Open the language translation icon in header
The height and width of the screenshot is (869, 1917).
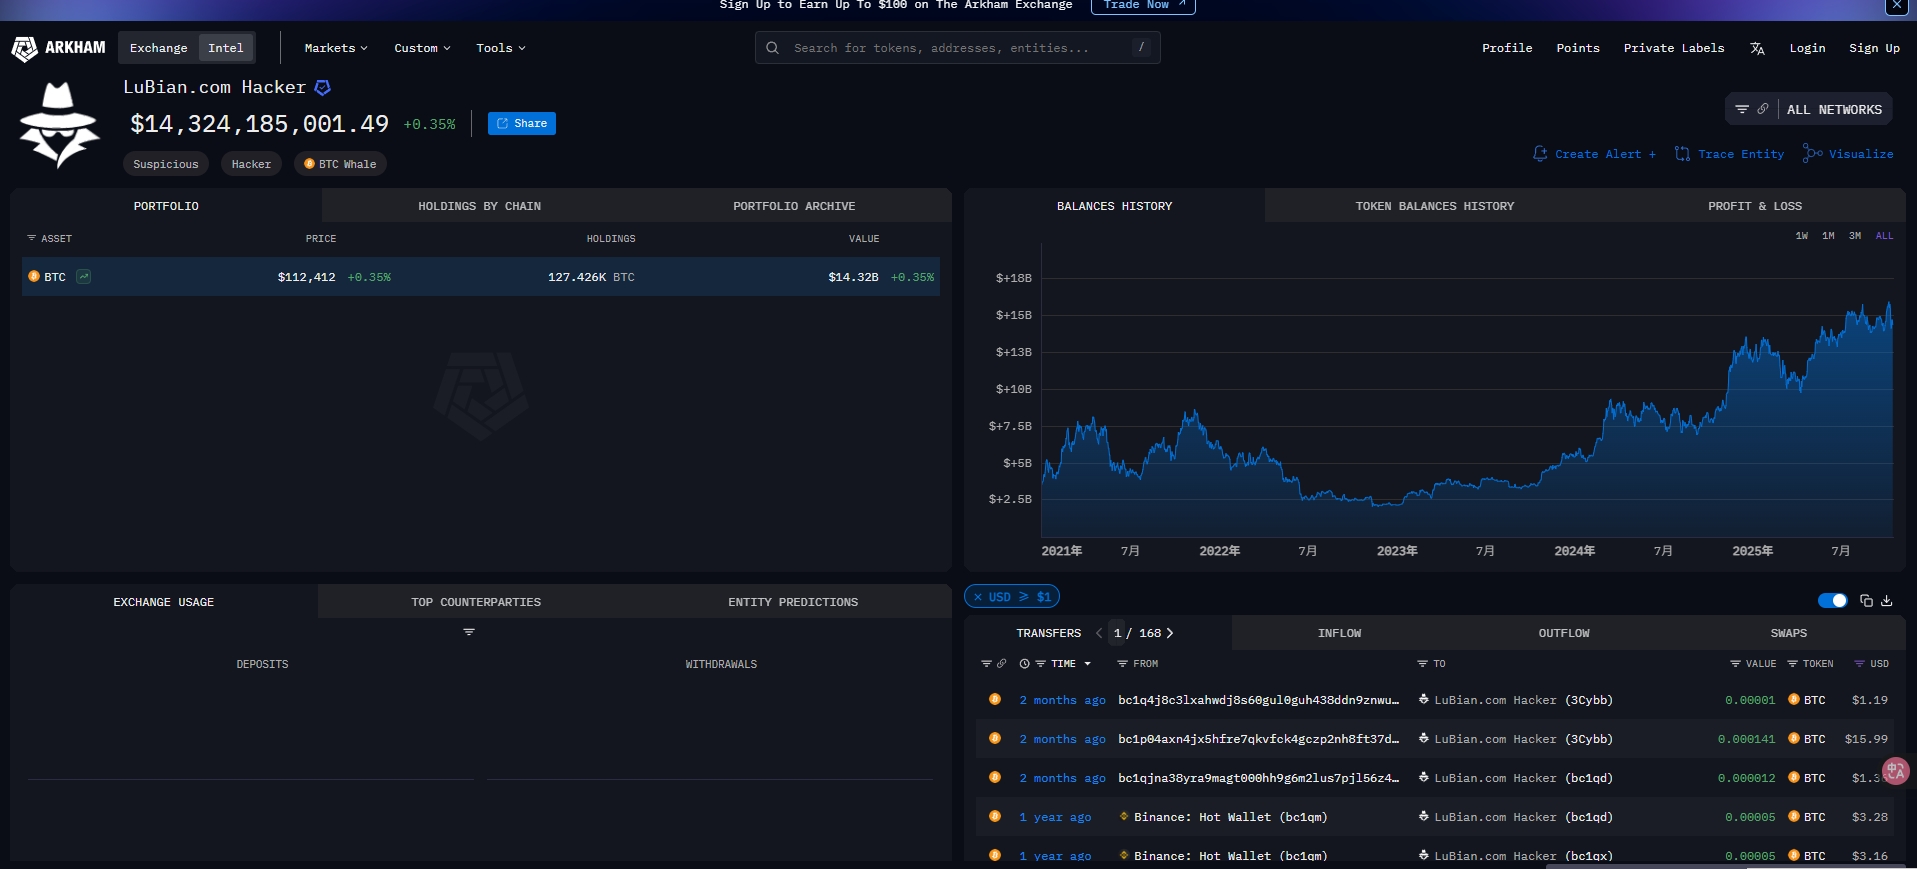pyautogui.click(x=1757, y=48)
